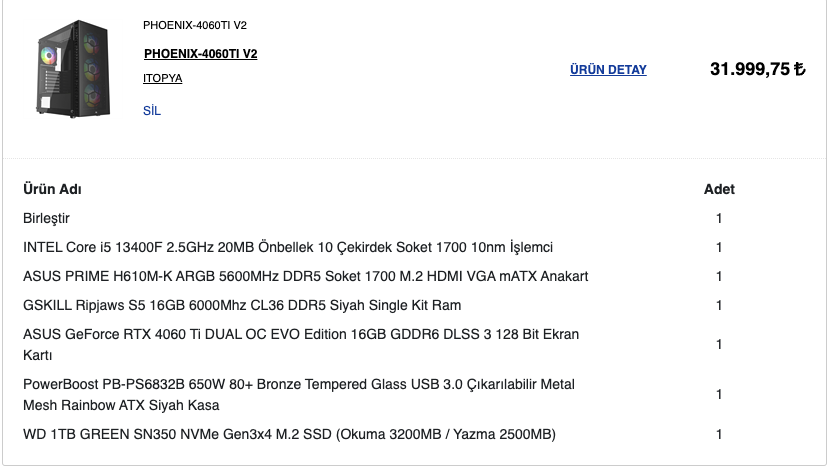830x467 pixels.
Task: Open the ITOPYA seller link
Action: (x=162, y=78)
